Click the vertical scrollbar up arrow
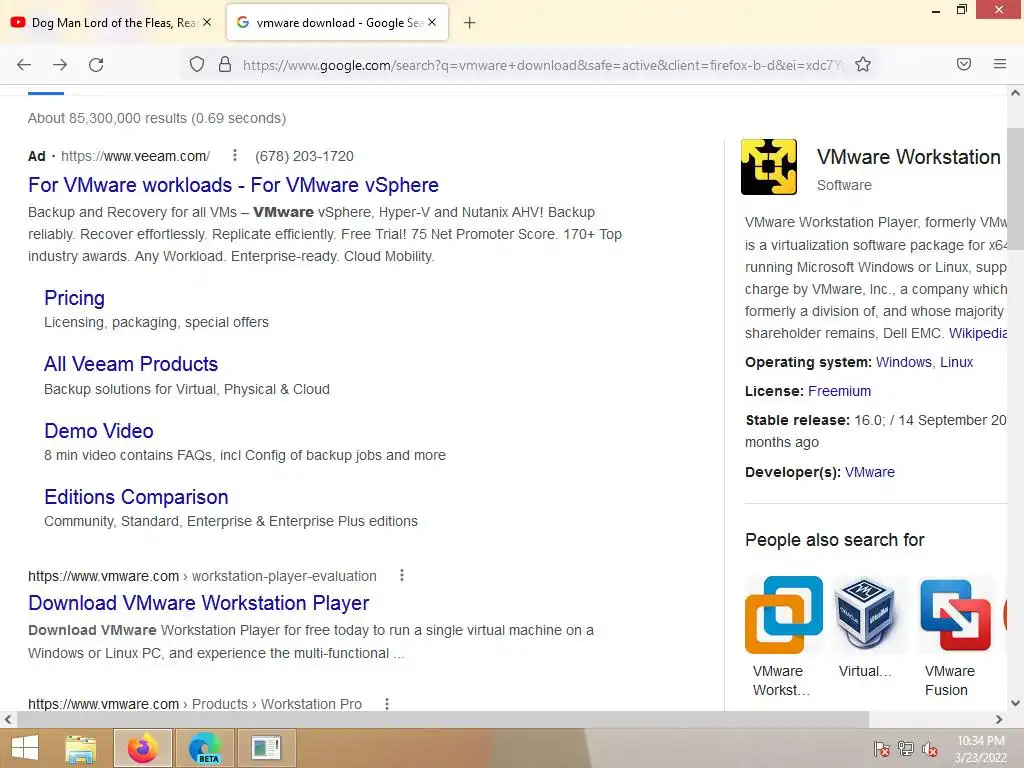 point(1015,93)
